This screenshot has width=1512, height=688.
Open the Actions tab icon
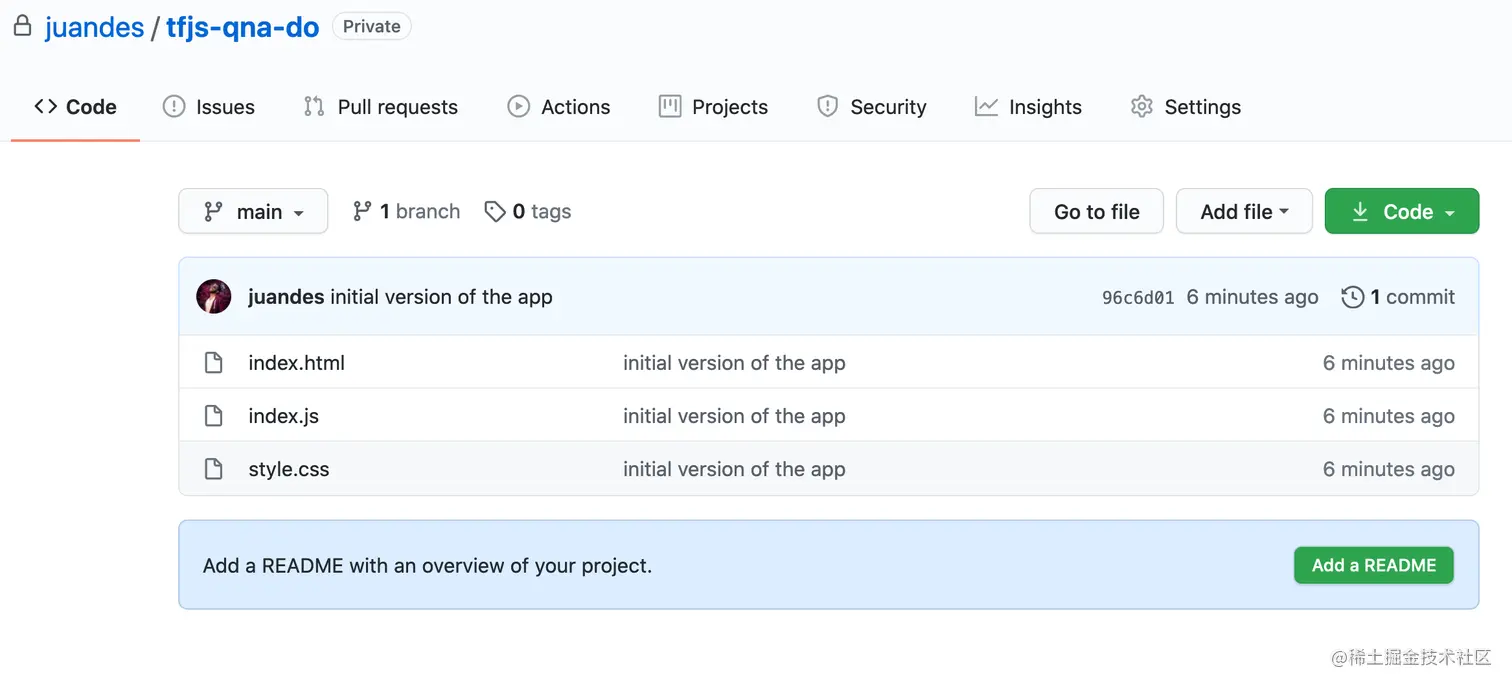coord(519,106)
